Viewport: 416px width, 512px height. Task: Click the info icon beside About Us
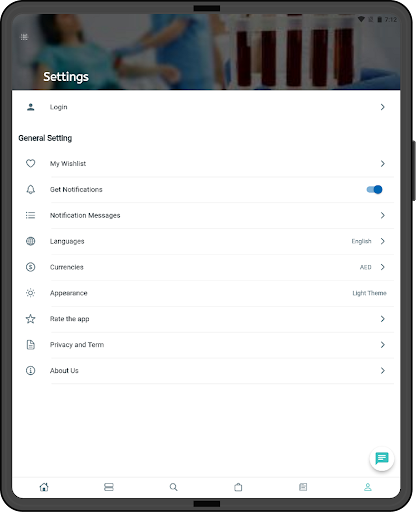click(30, 370)
